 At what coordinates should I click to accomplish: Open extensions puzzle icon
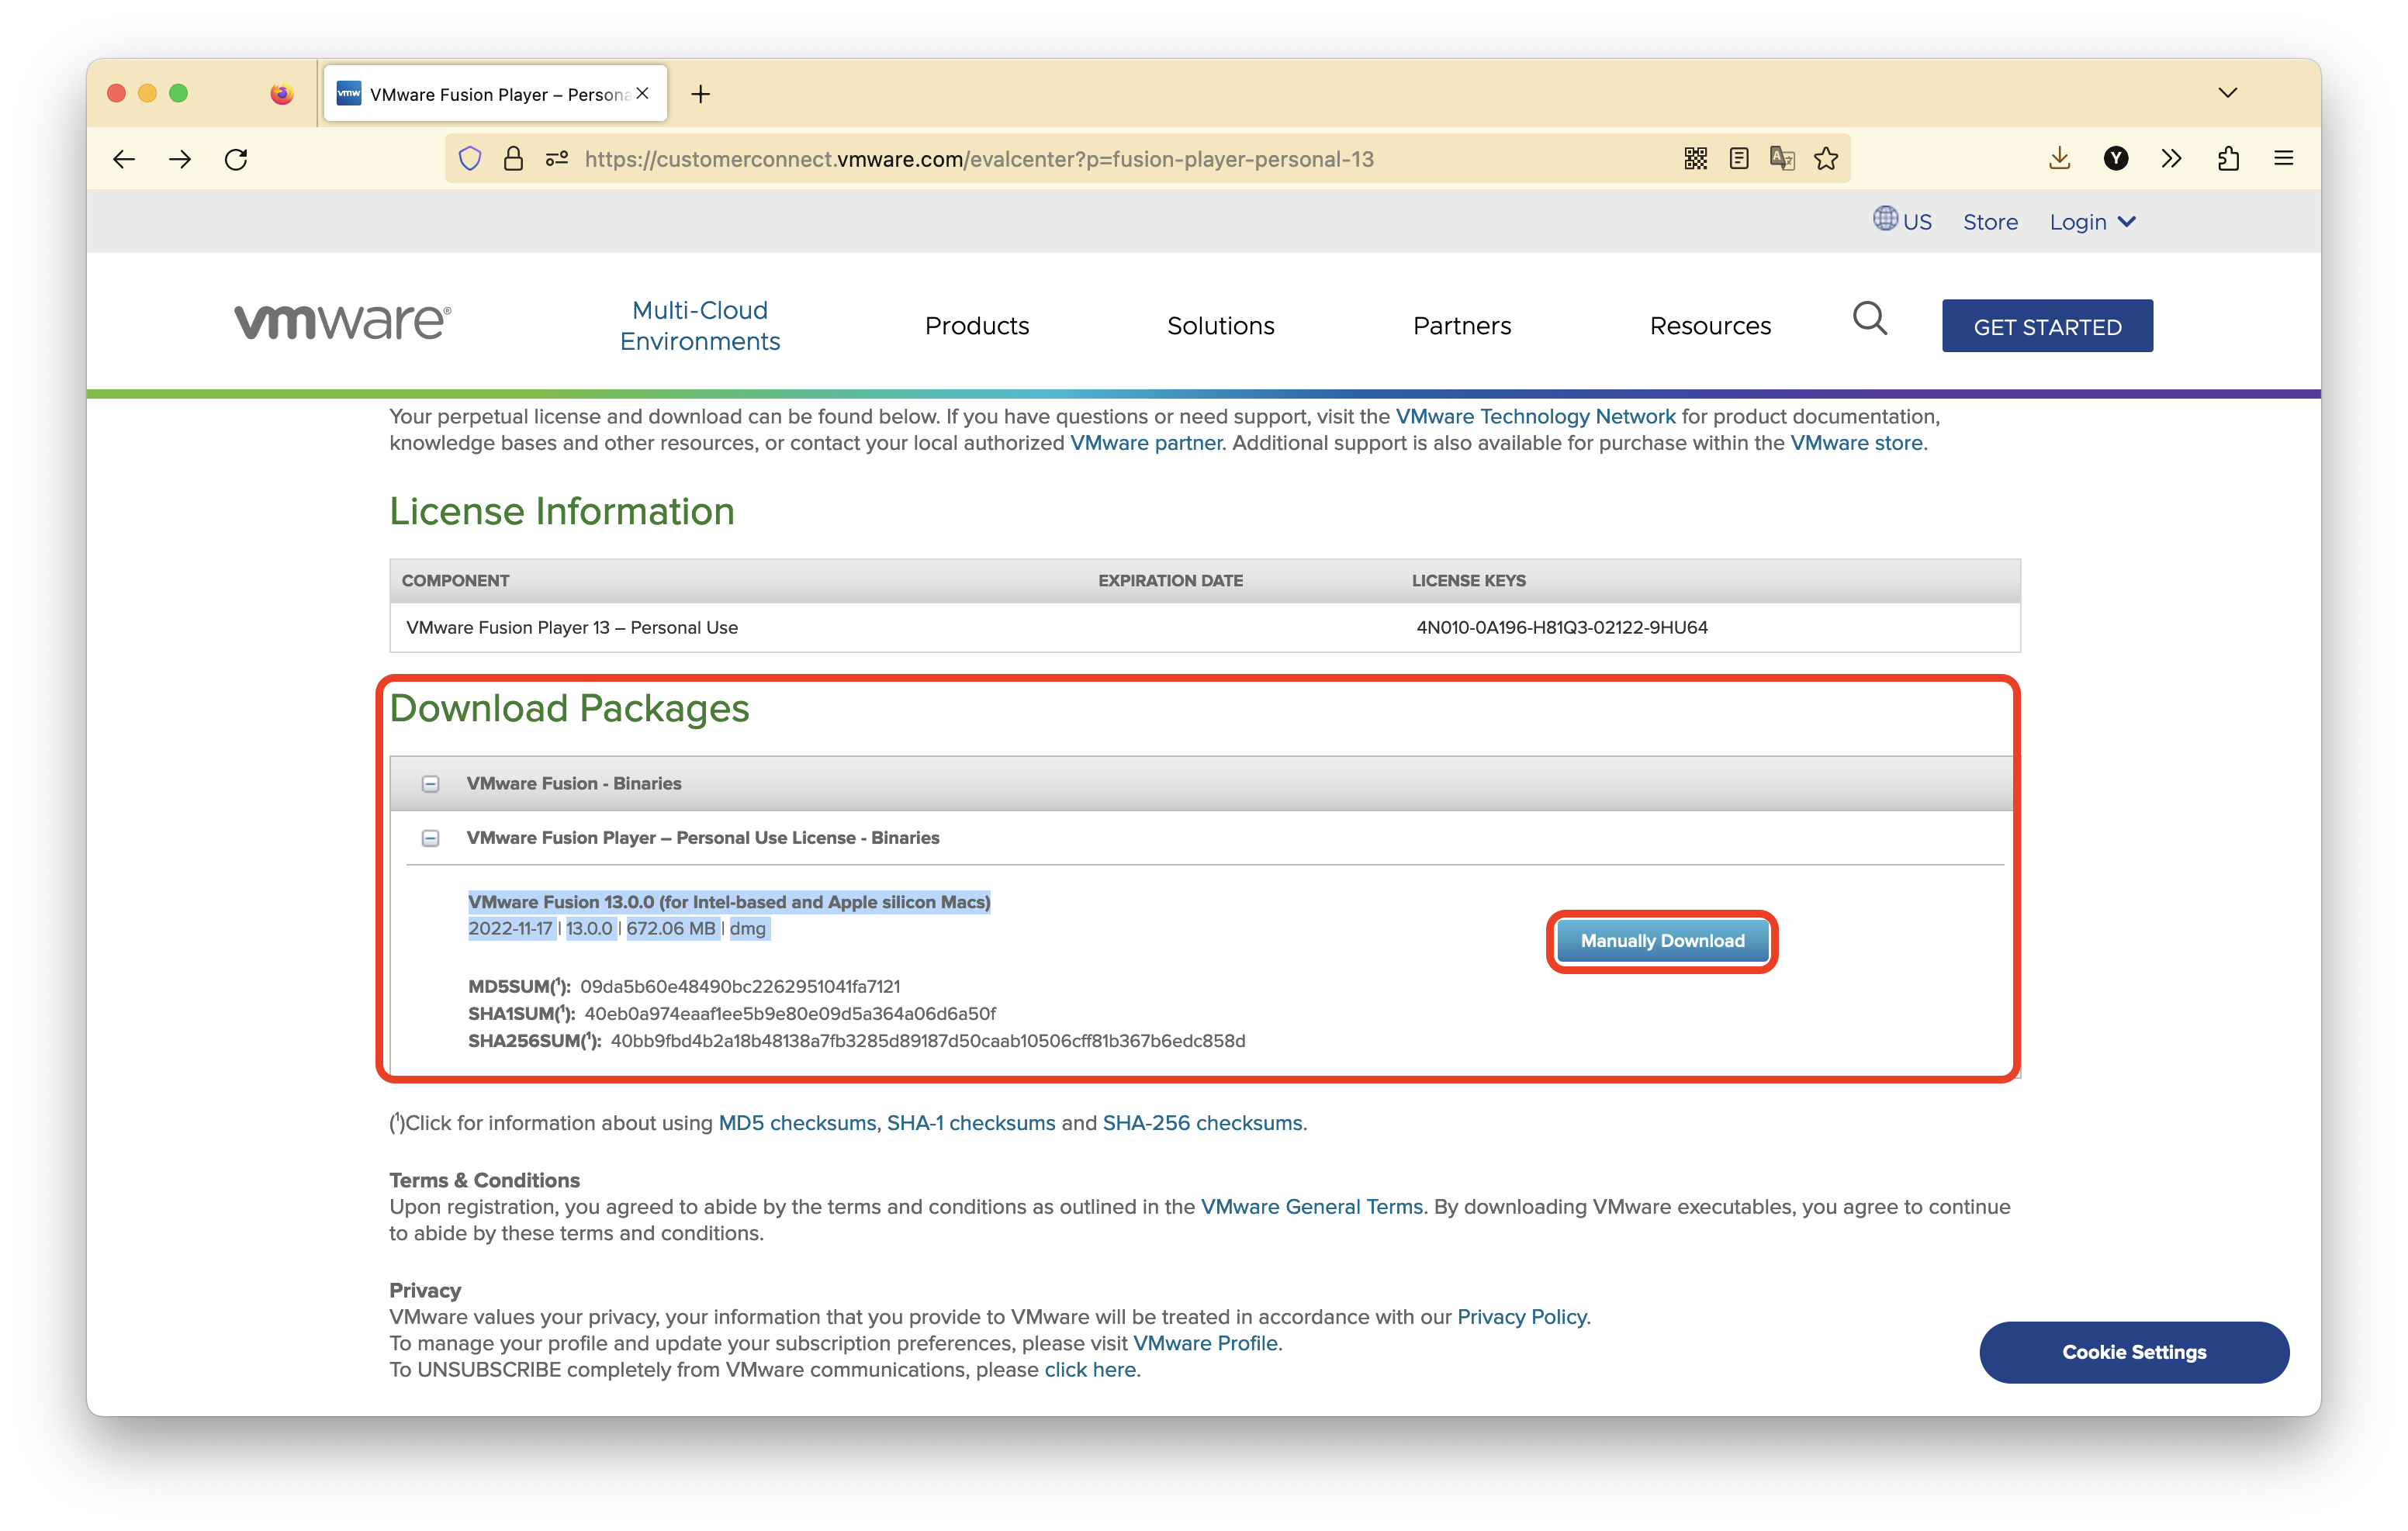pyautogui.click(x=2228, y=159)
